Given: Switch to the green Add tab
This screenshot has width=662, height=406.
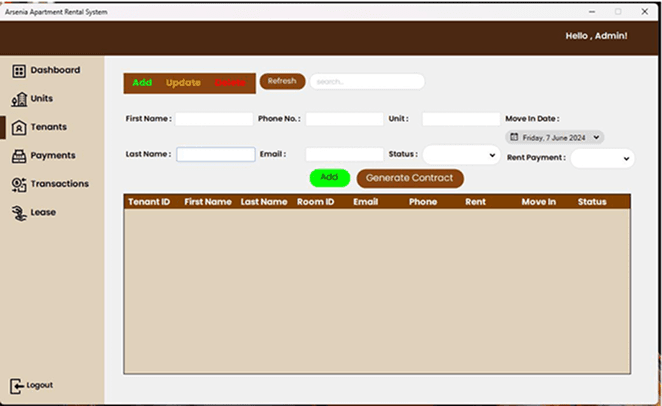Looking at the screenshot, I should [142, 83].
